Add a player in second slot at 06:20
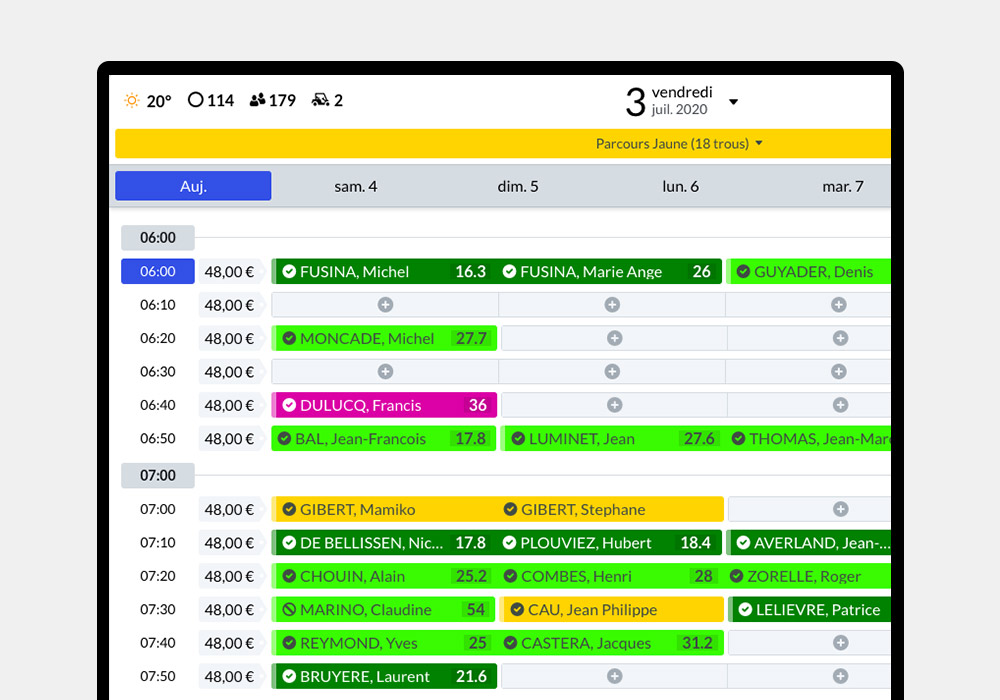Image resolution: width=1000 pixels, height=700 pixels. pyautogui.click(x=615, y=339)
